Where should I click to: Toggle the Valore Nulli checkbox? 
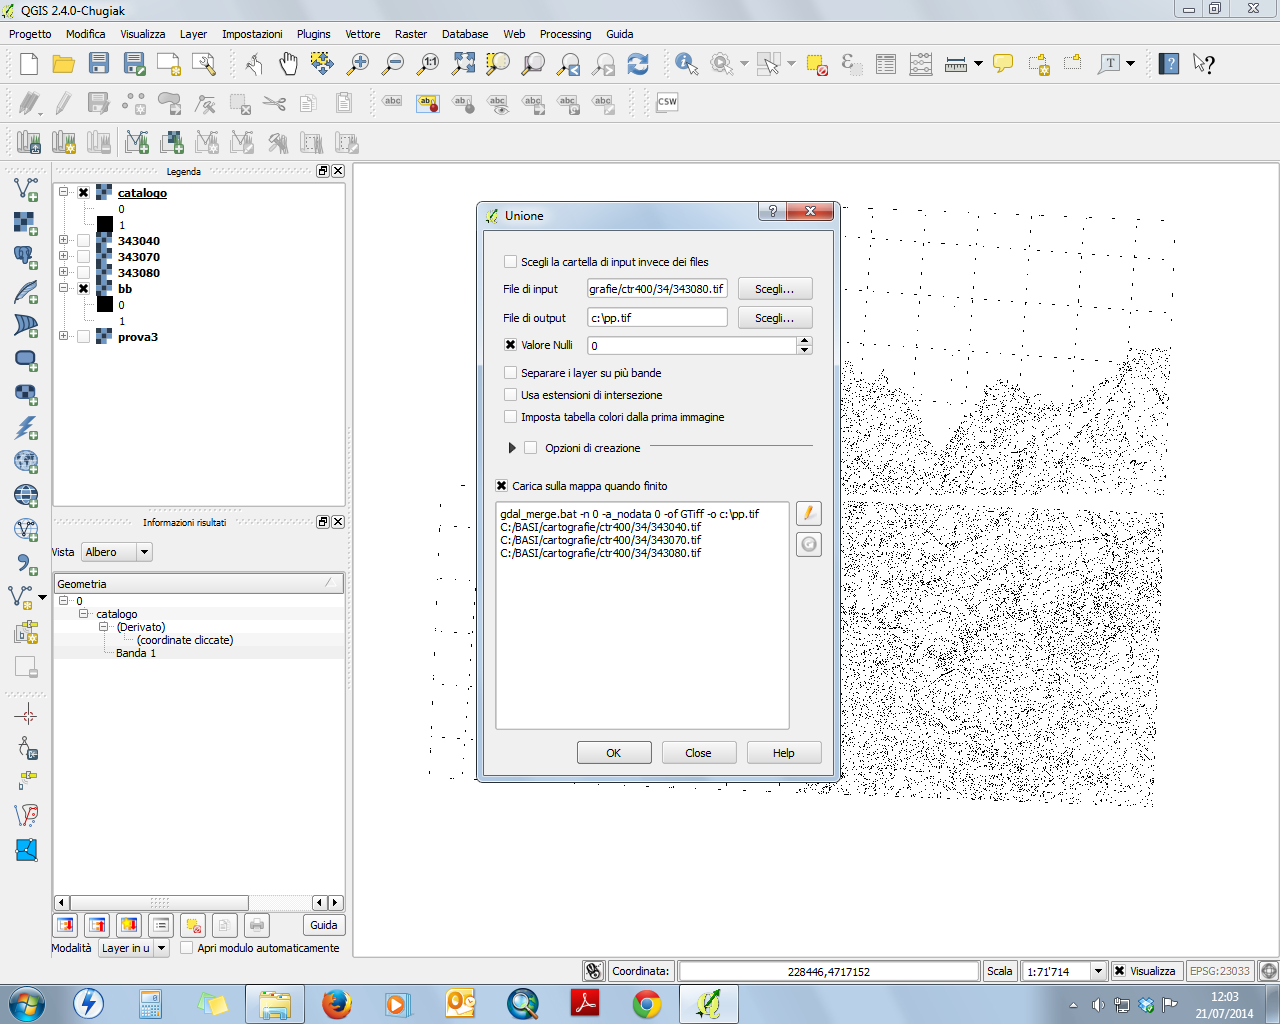coord(511,345)
